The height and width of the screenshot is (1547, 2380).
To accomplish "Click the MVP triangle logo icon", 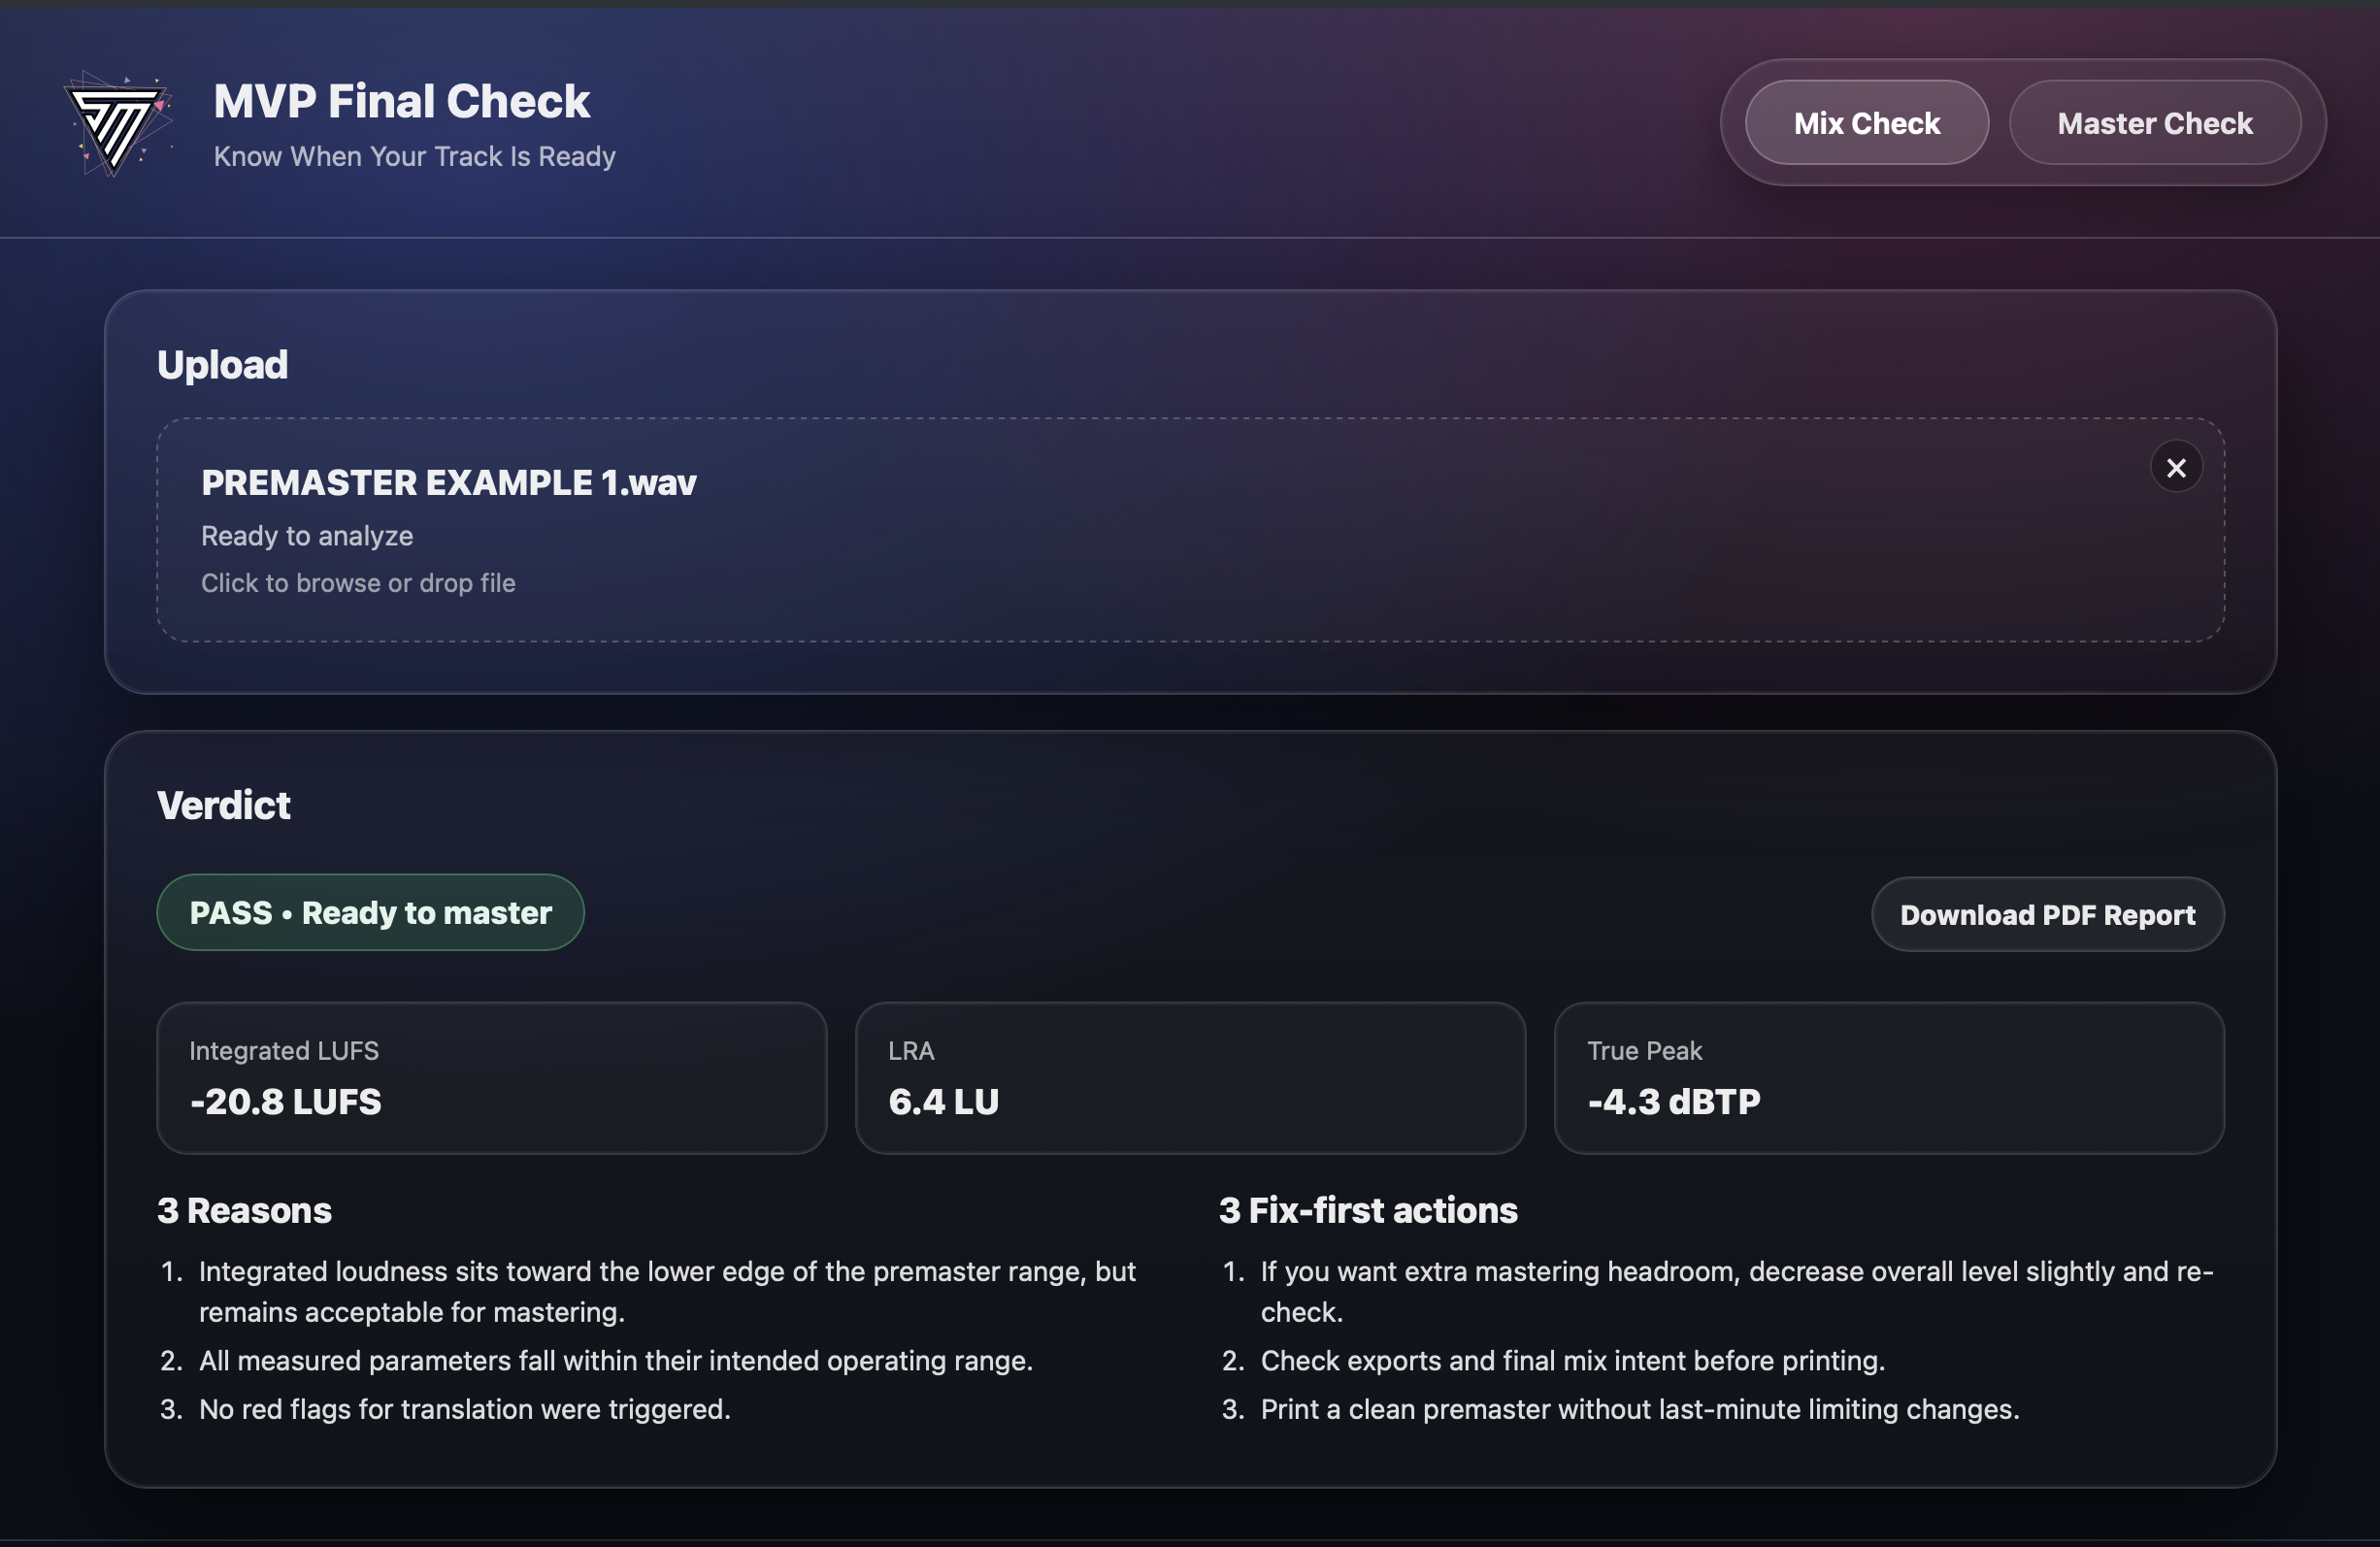I will 118,124.
